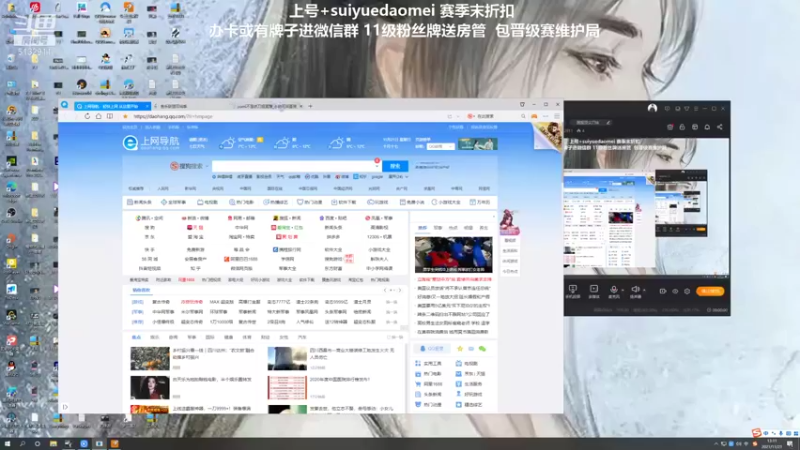Go to next page in game links section
The height and width of the screenshot is (450, 800).
point(399,290)
